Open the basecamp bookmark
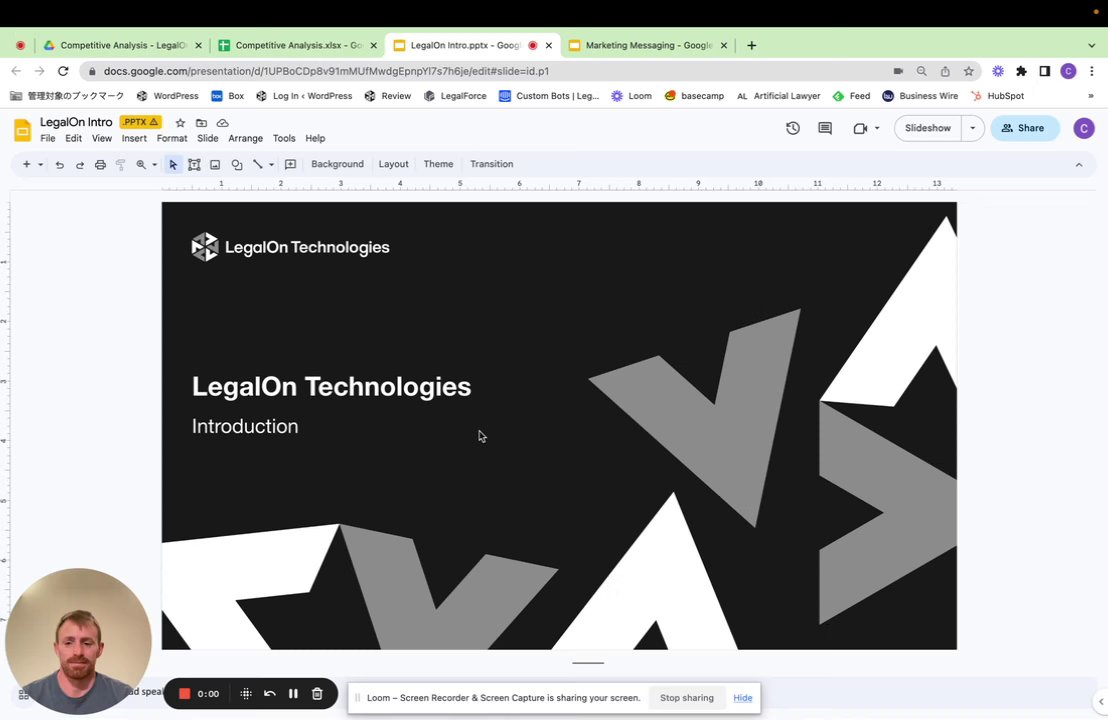1108x720 pixels. [695, 96]
